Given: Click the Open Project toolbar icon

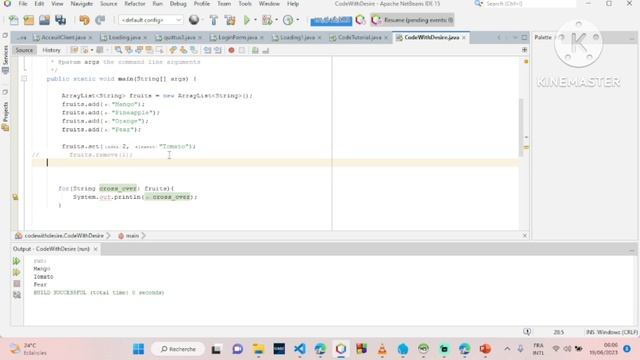Looking at the screenshot, I should pos(44,20).
